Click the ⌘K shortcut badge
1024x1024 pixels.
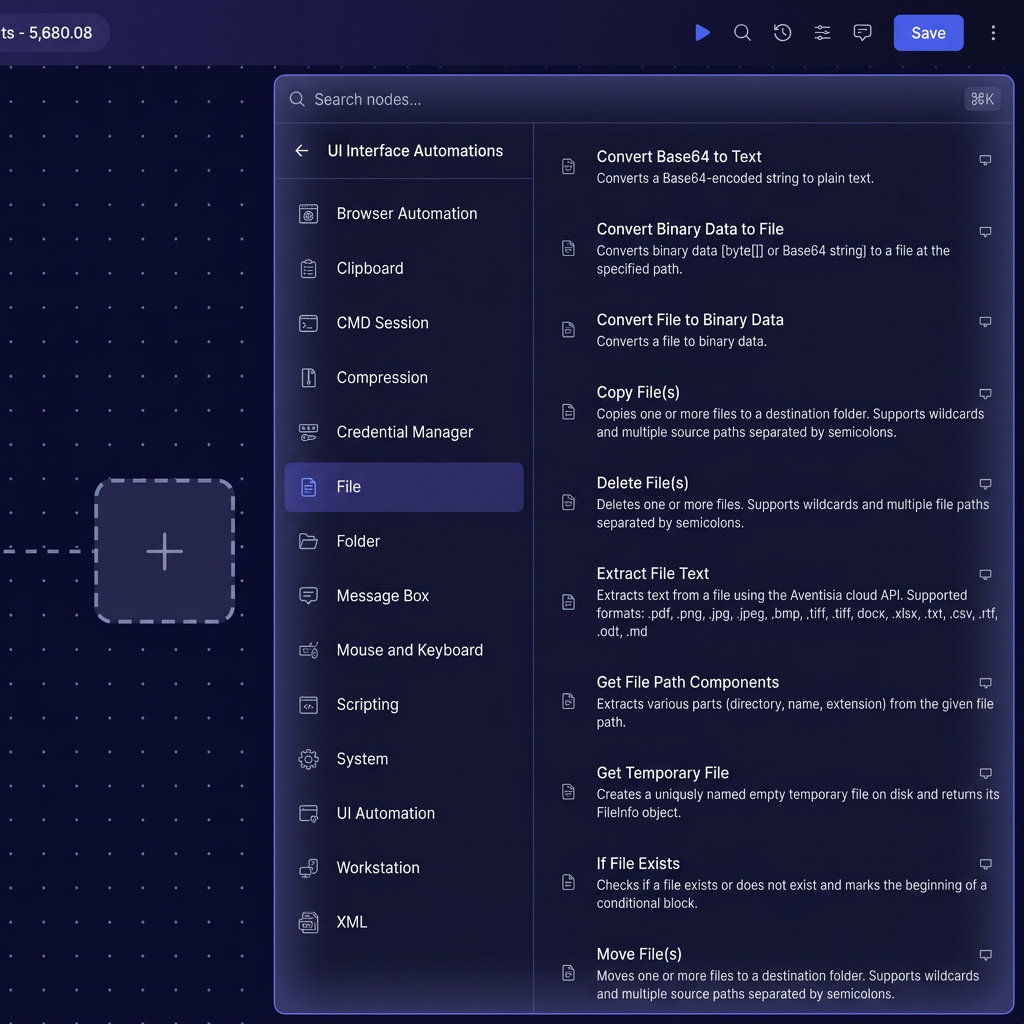click(982, 99)
